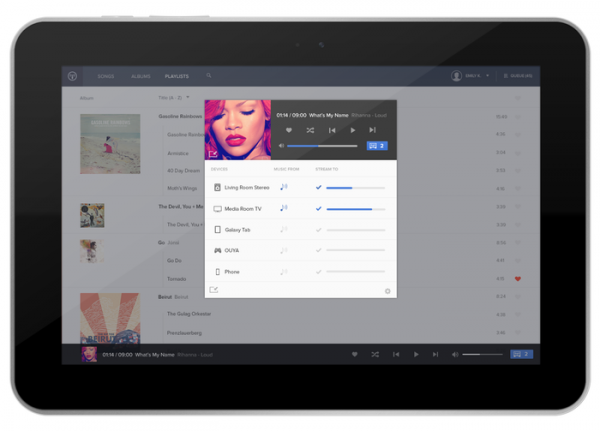Click the heart icon in the popup player
The width and height of the screenshot is (600, 431).
(x=289, y=130)
